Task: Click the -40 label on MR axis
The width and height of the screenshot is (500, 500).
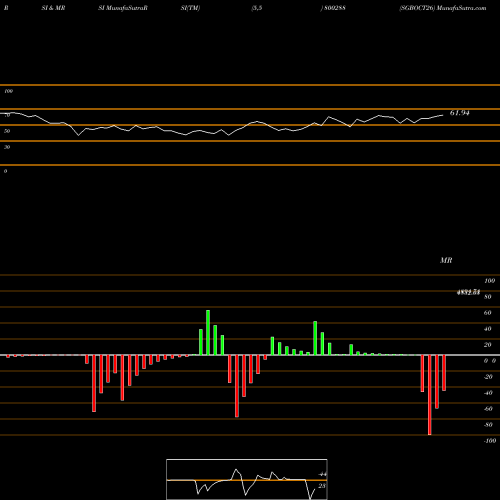Action: pos(488,393)
